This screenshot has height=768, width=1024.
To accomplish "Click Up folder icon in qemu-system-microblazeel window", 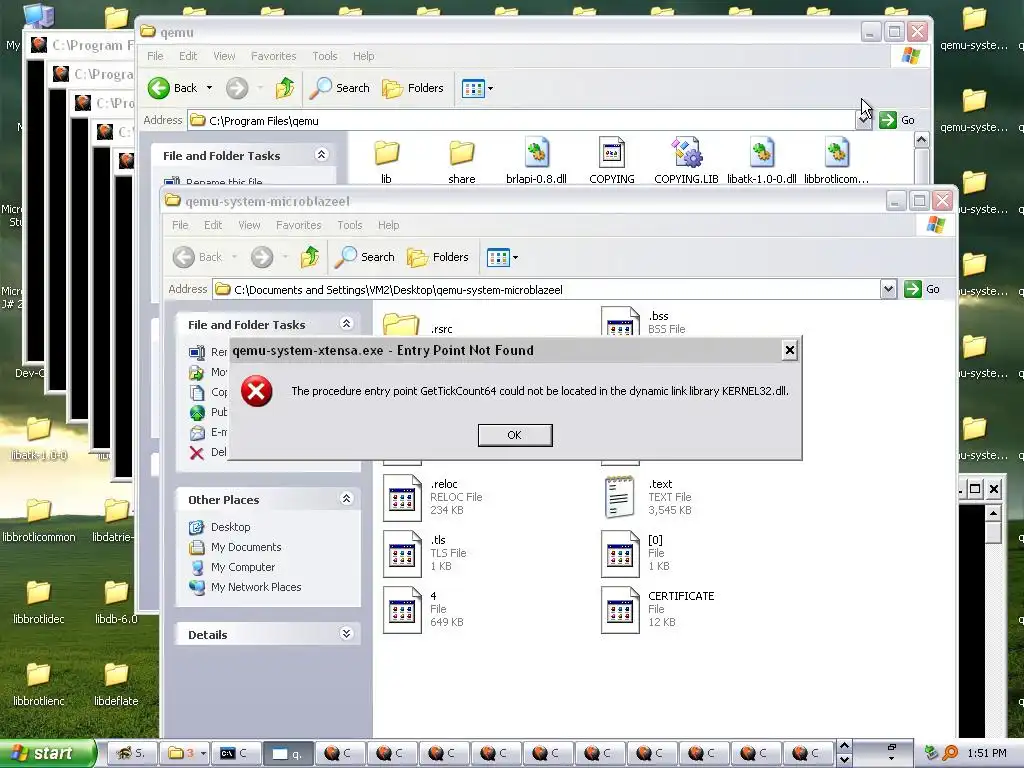I will (x=310, y=257).
